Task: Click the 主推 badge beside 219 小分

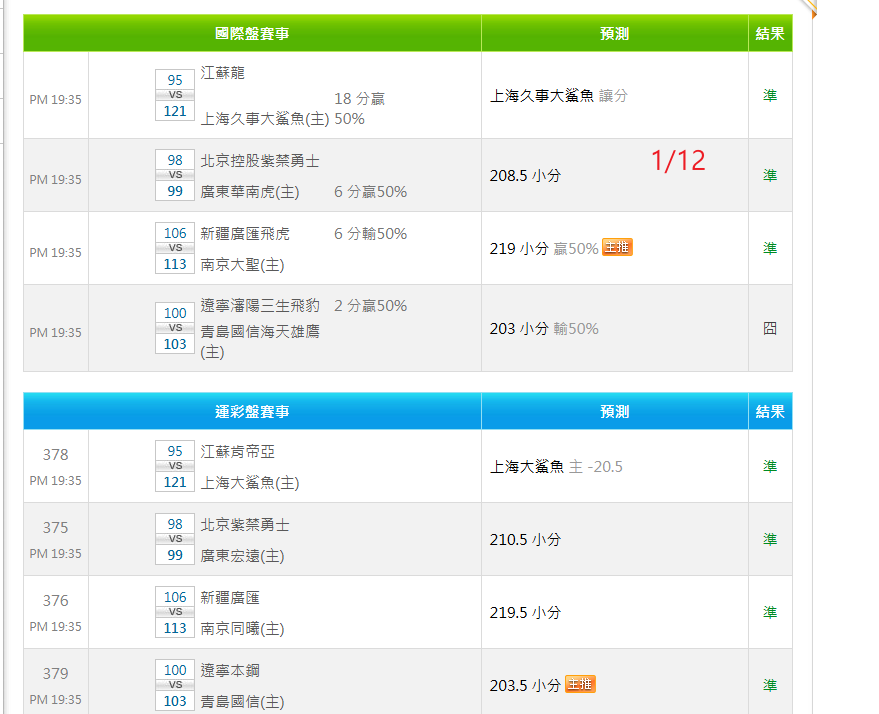Action: (617, 248)
